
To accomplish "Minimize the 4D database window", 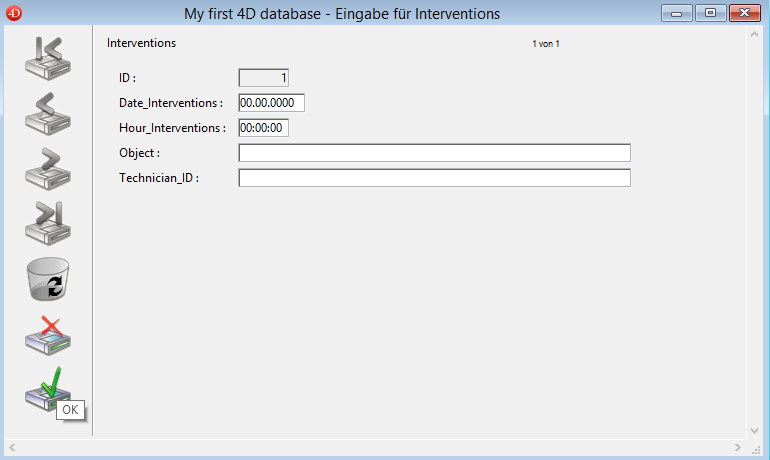I will coord(677,13).
